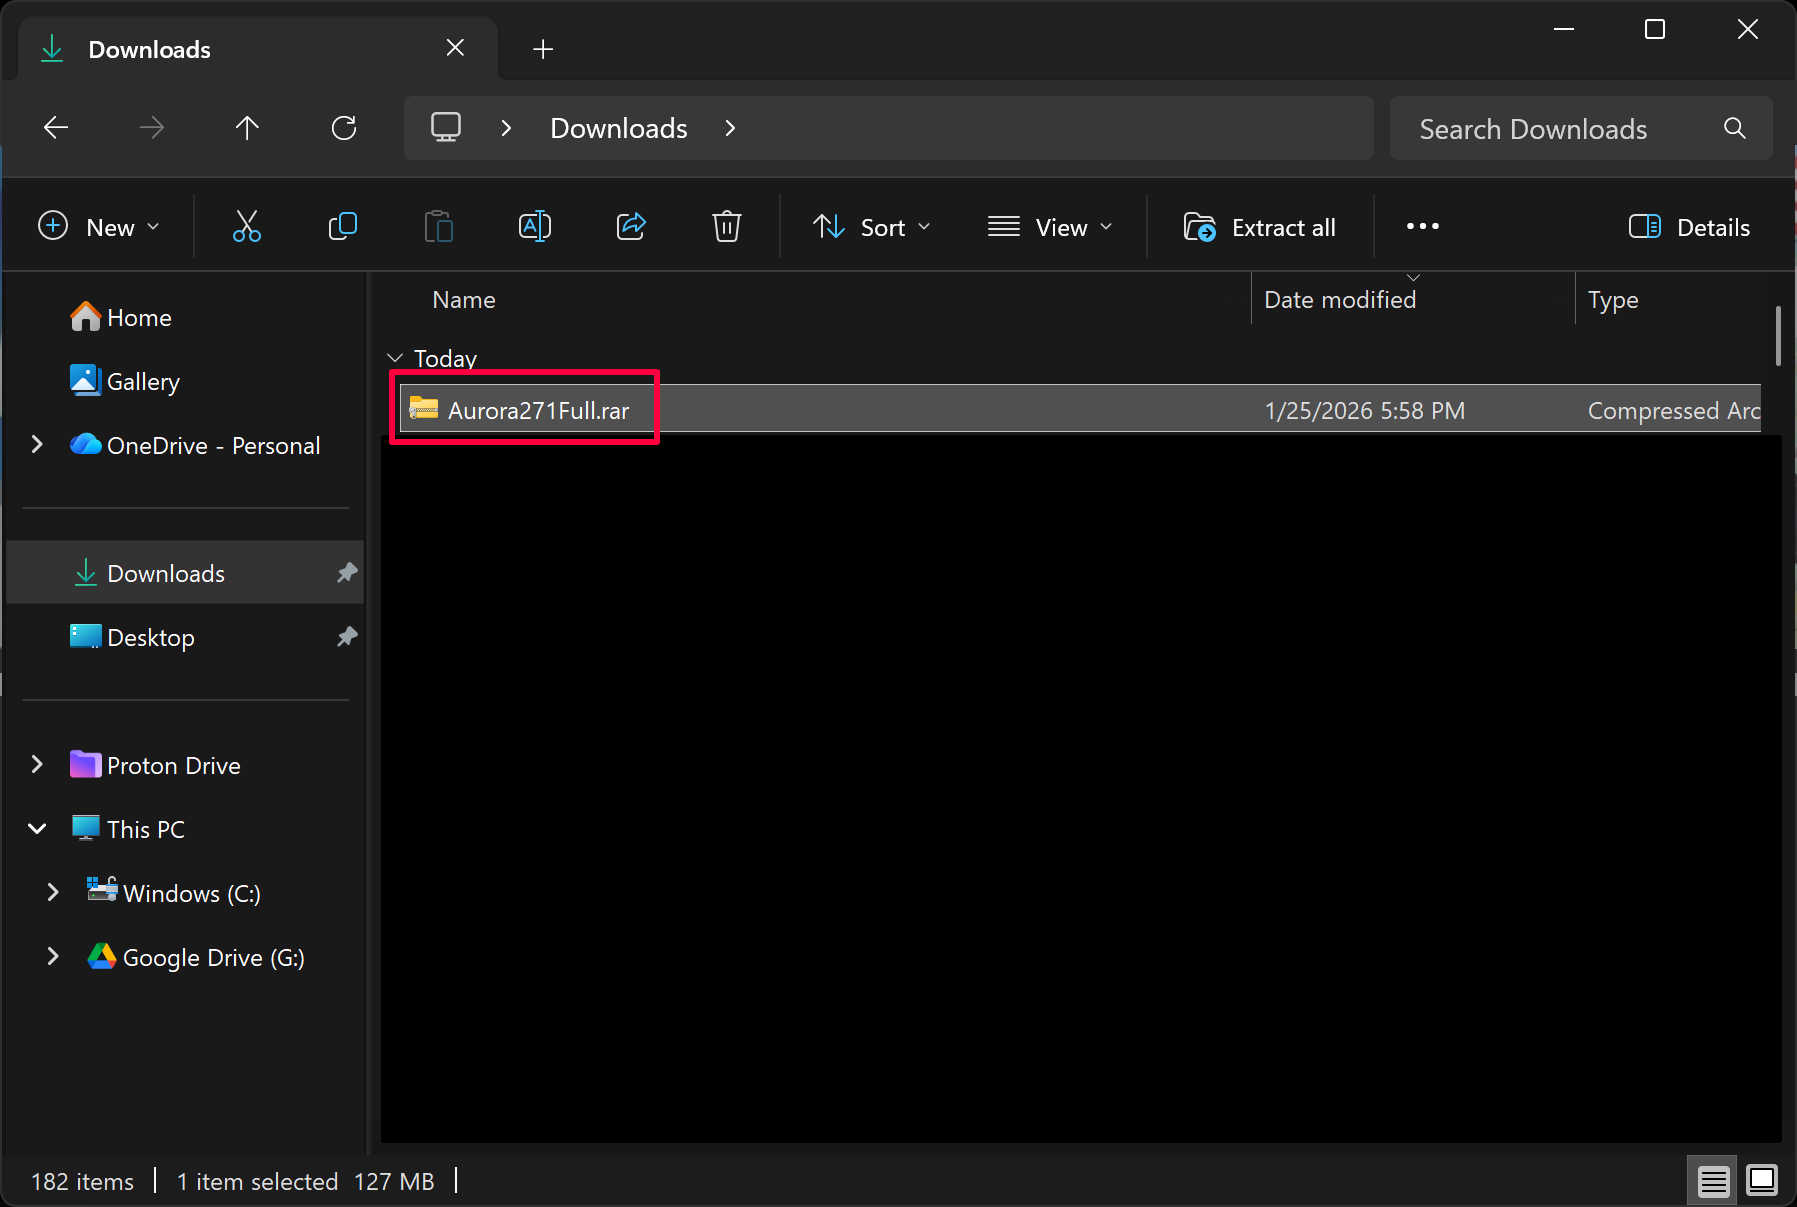Image resolution: width=1797 pixels, height=1207 pixels.
Task: Click the Rename icon in toolbar
Action: (x=534, y=227)
